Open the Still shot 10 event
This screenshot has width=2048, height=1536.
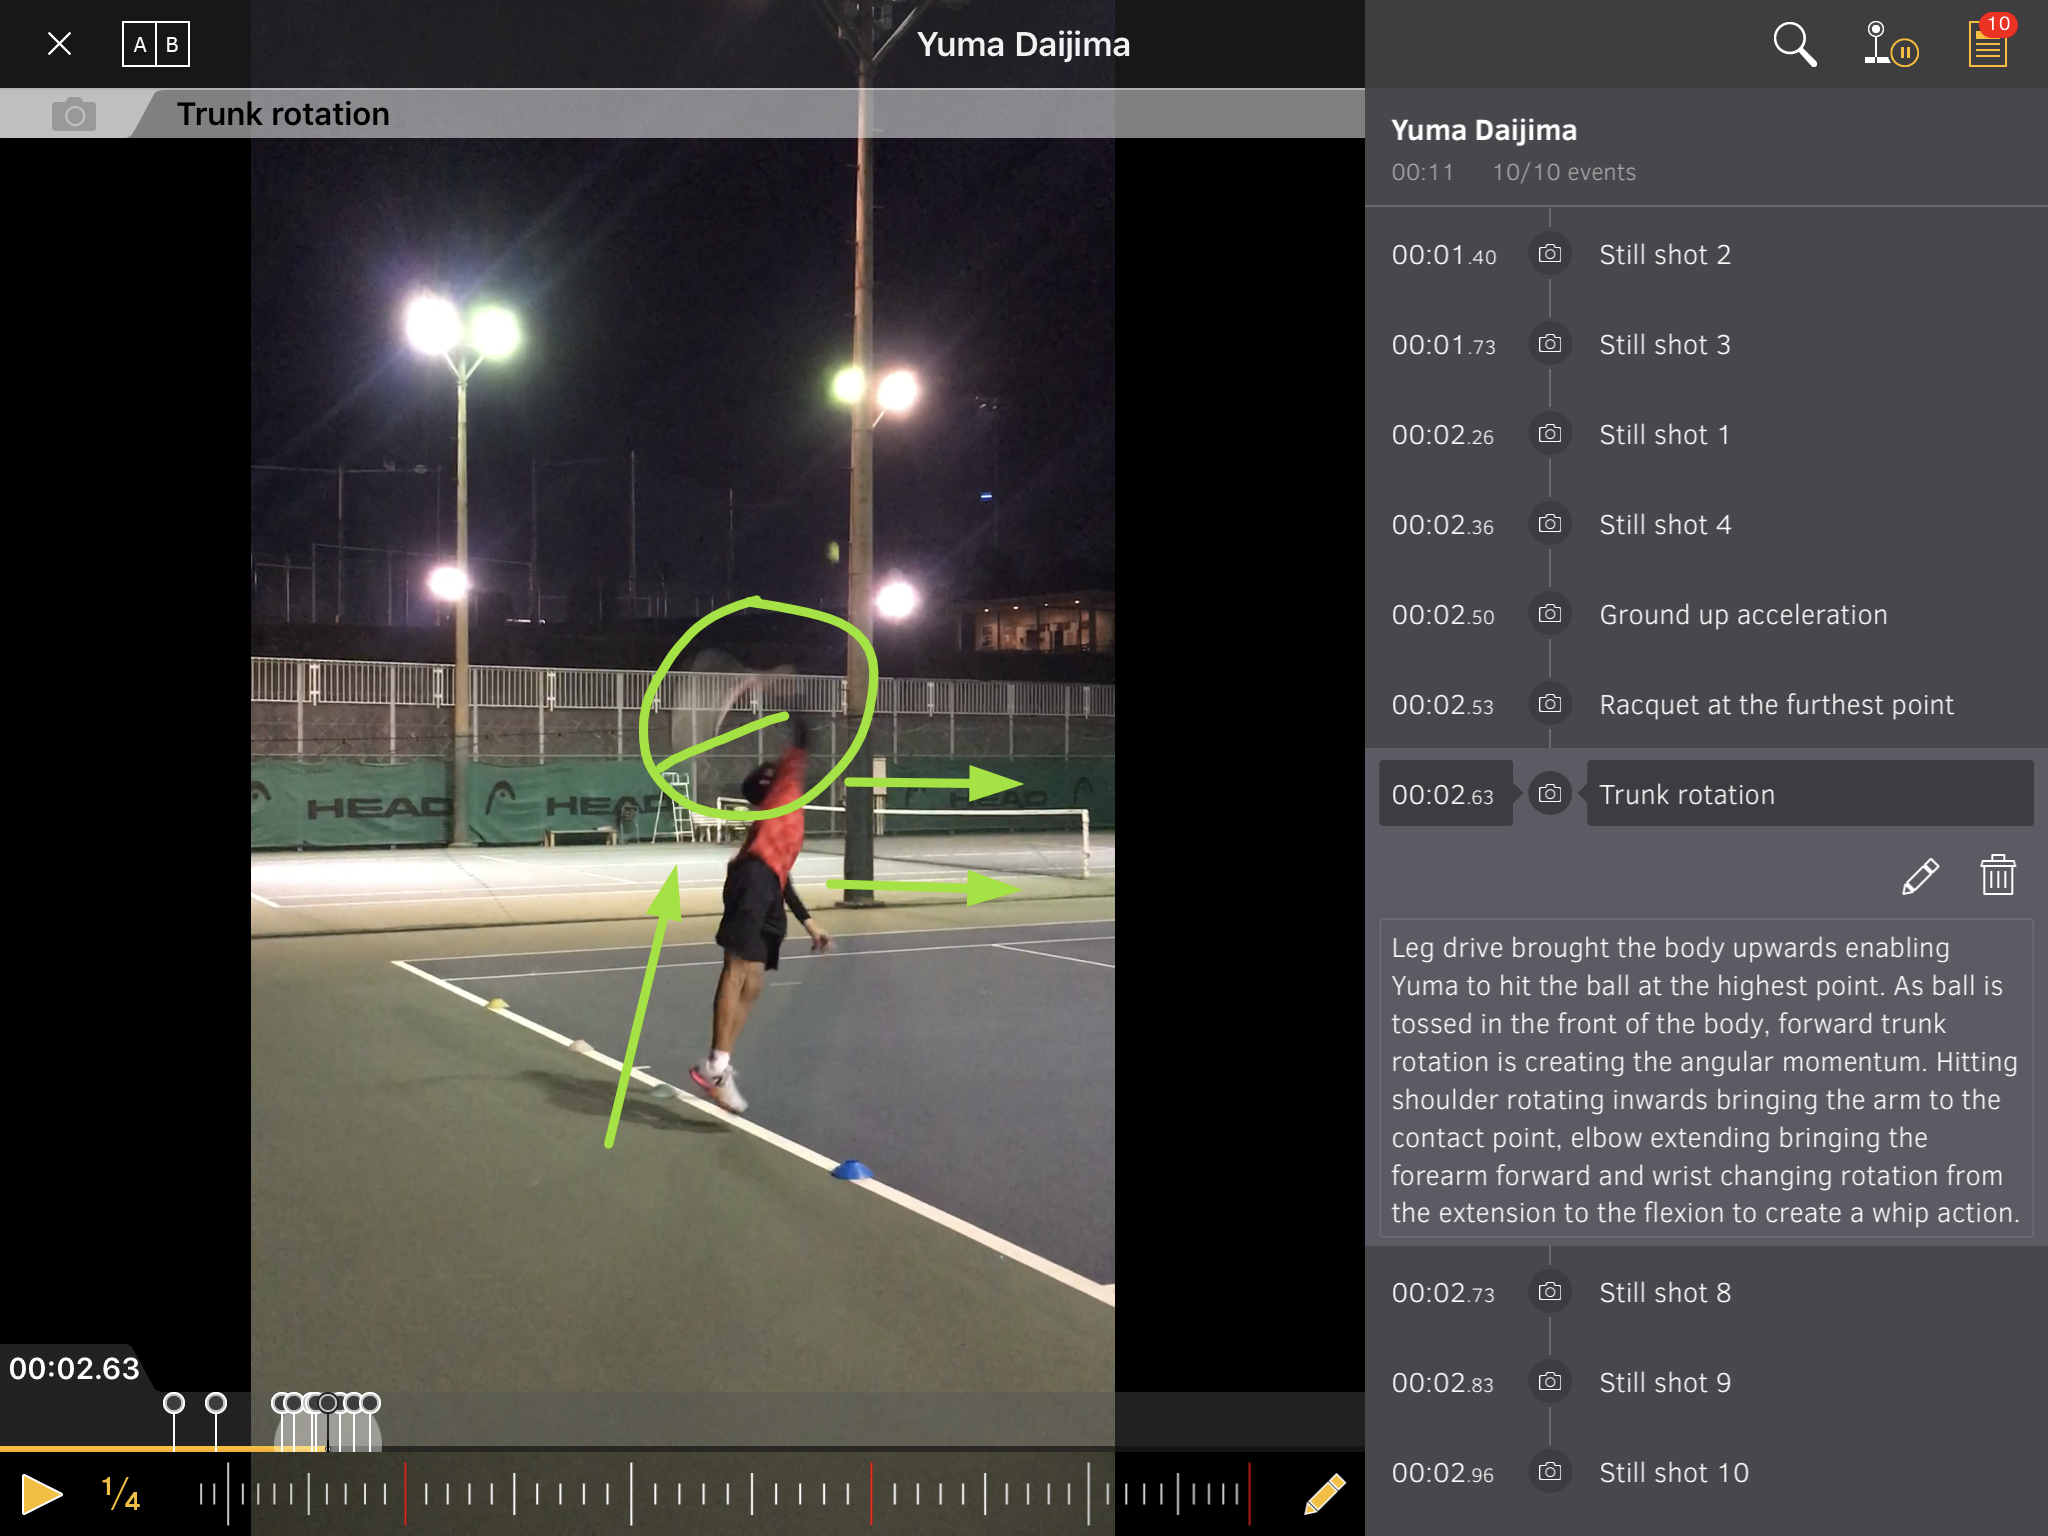tap(1673, 1473)
